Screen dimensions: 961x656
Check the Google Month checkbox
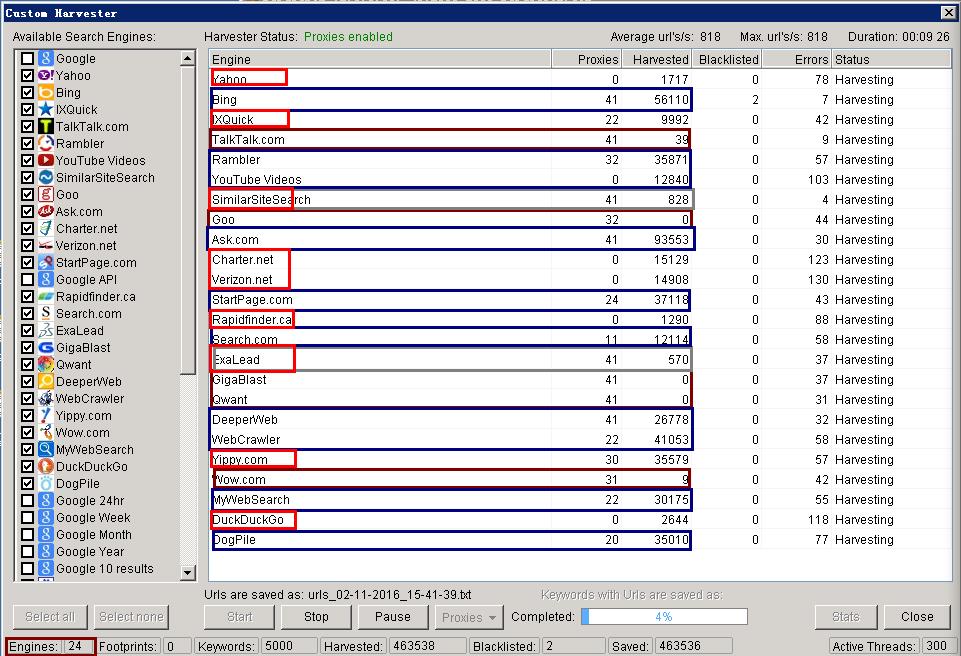coord(27,535)
